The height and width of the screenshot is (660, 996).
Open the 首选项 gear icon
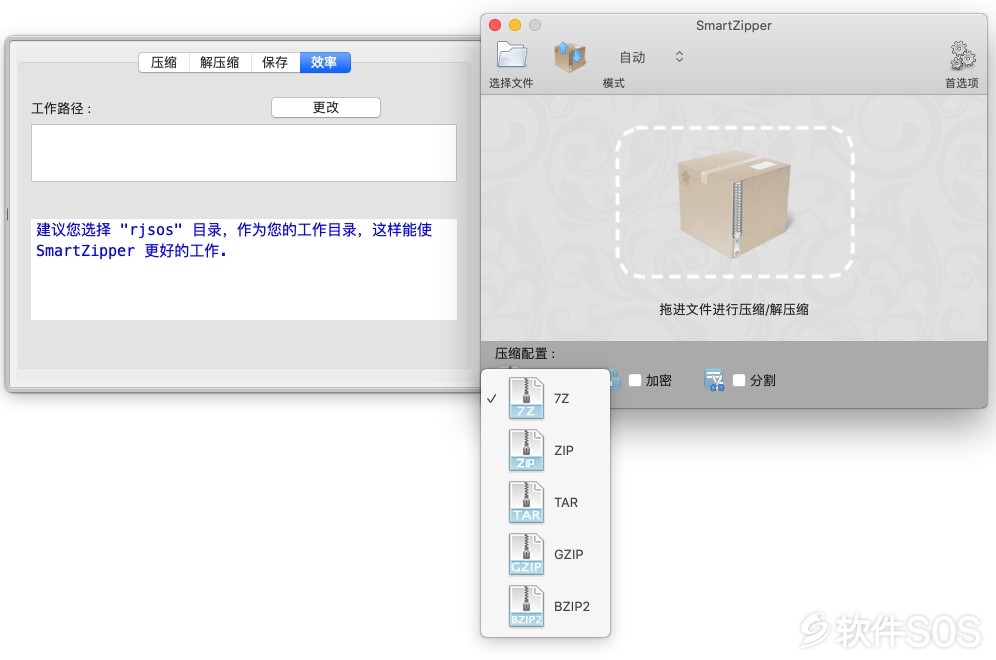click(x=962, y=56)
